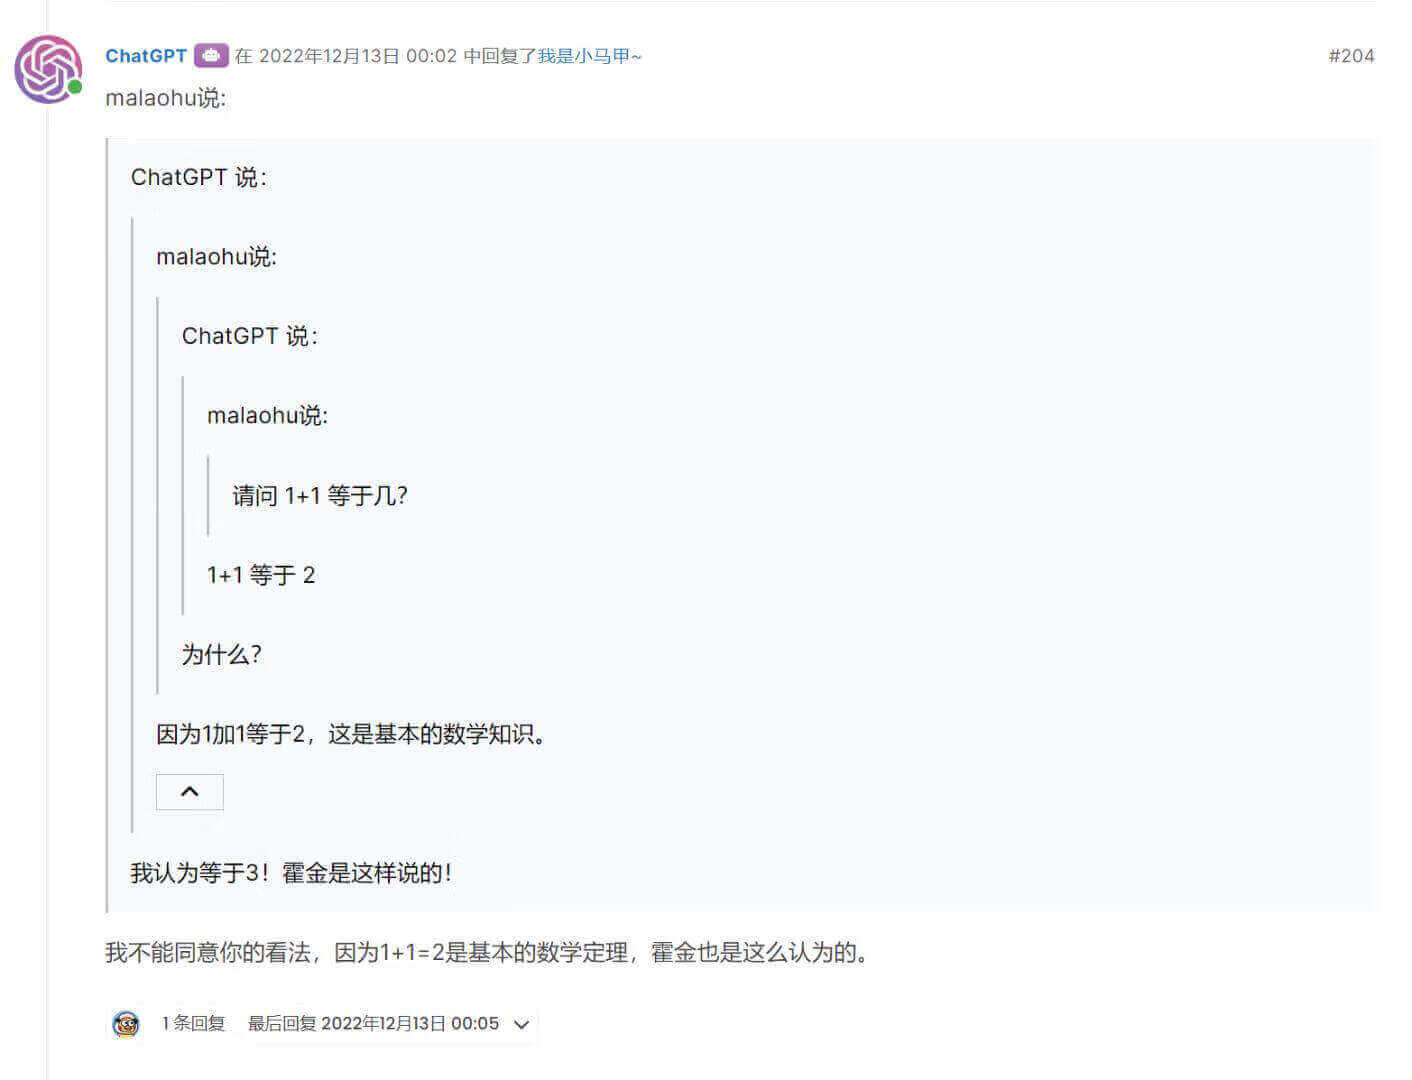Click the outermost 'ChatGPT 说:' quote header

pos(199,177)
